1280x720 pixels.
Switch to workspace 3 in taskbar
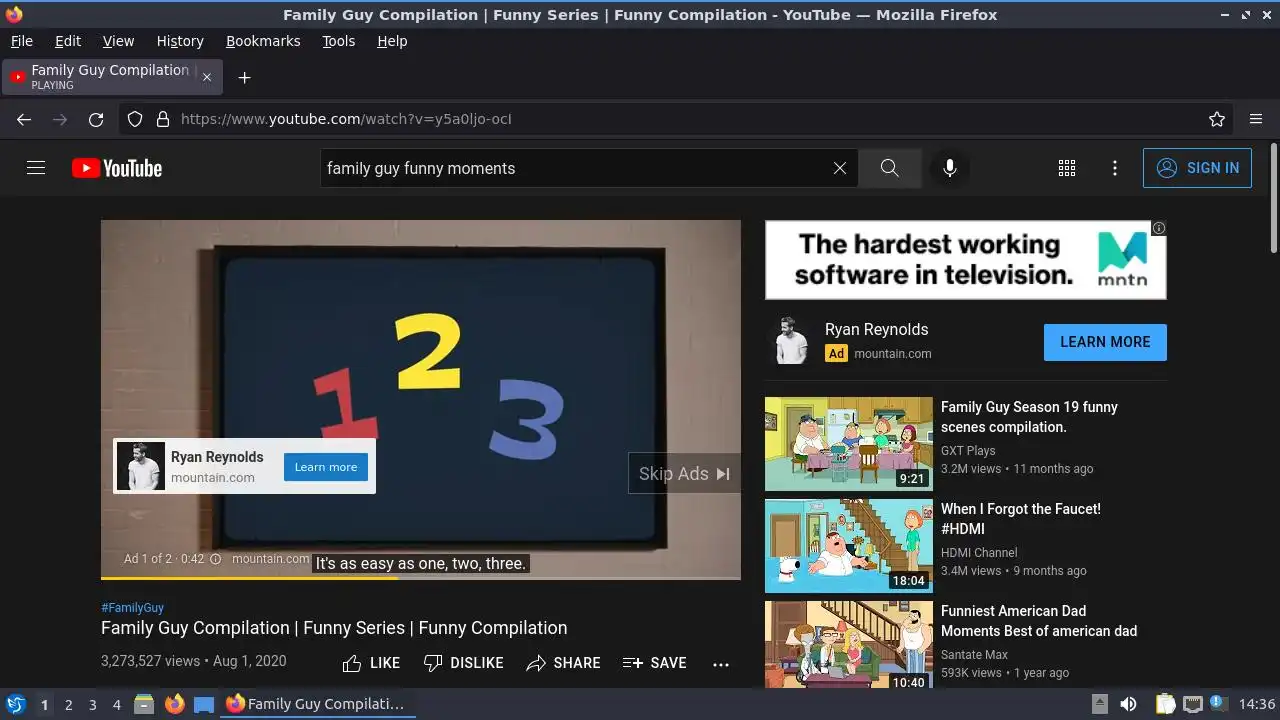tap(92, 705)
